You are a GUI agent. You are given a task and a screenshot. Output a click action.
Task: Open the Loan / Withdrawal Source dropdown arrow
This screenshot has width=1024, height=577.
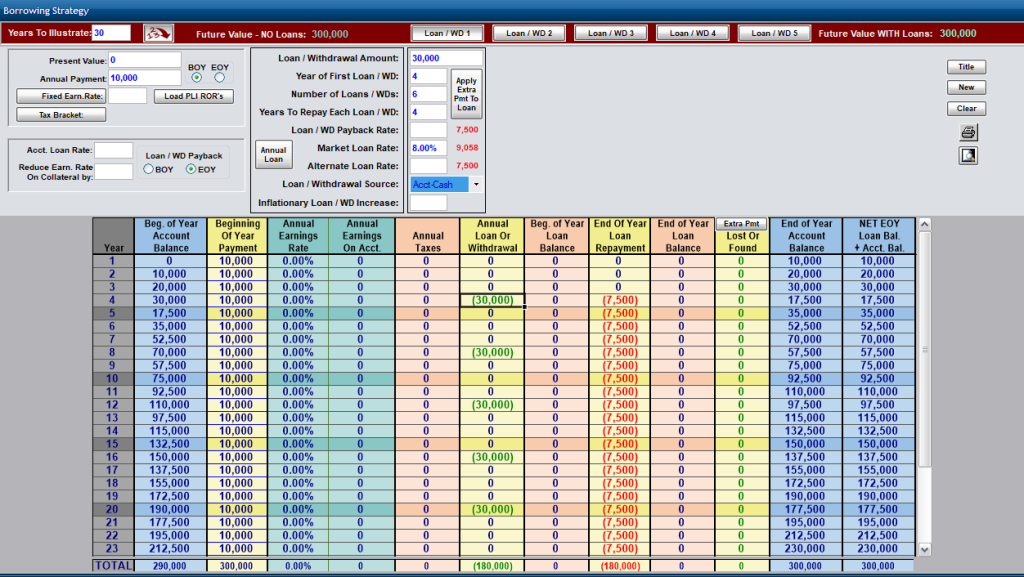(x=476, y=185)
